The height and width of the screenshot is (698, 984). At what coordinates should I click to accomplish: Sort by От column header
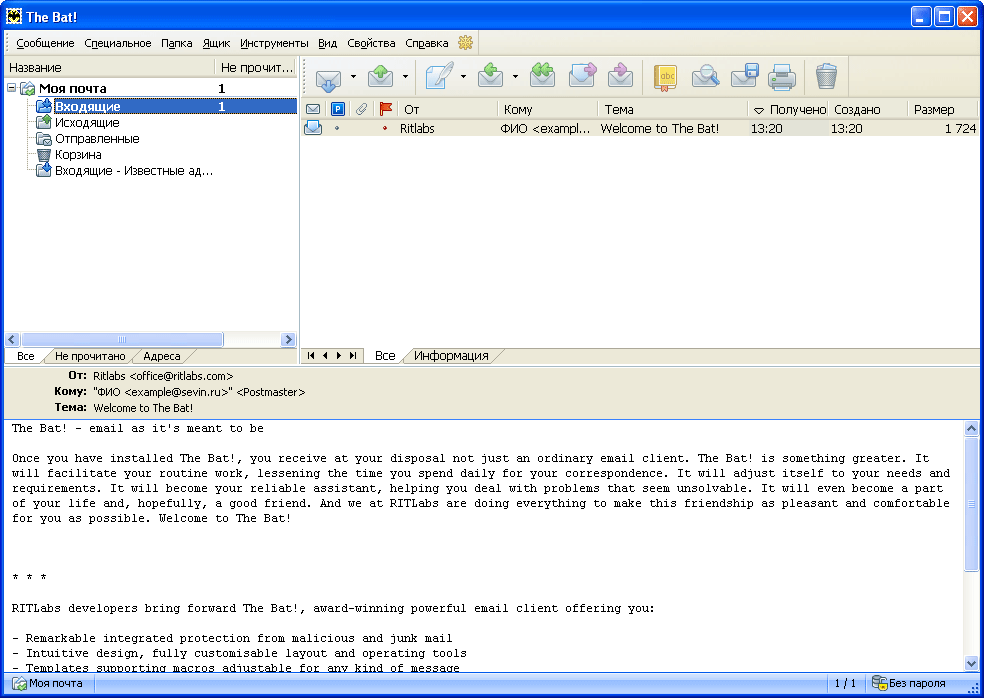447,109
